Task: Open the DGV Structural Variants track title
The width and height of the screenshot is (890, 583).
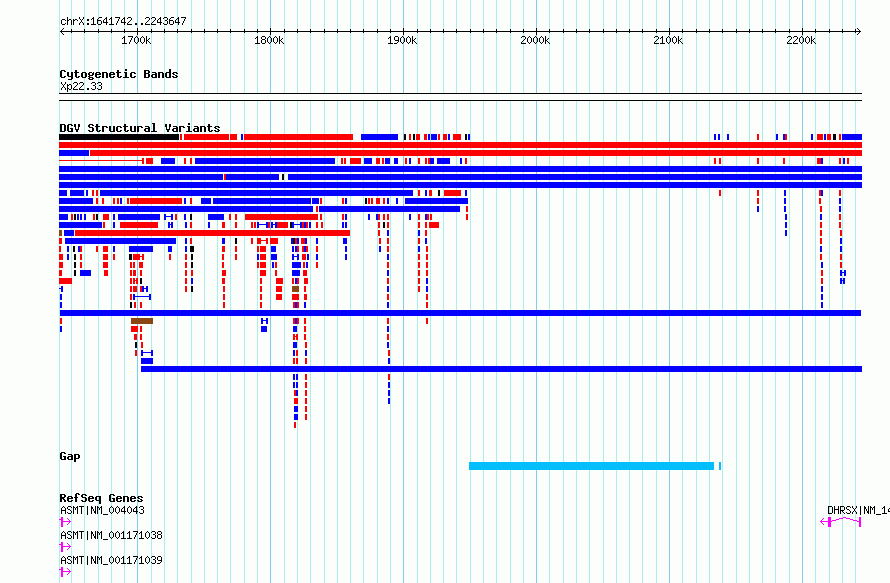Action: tap(140, 128)
